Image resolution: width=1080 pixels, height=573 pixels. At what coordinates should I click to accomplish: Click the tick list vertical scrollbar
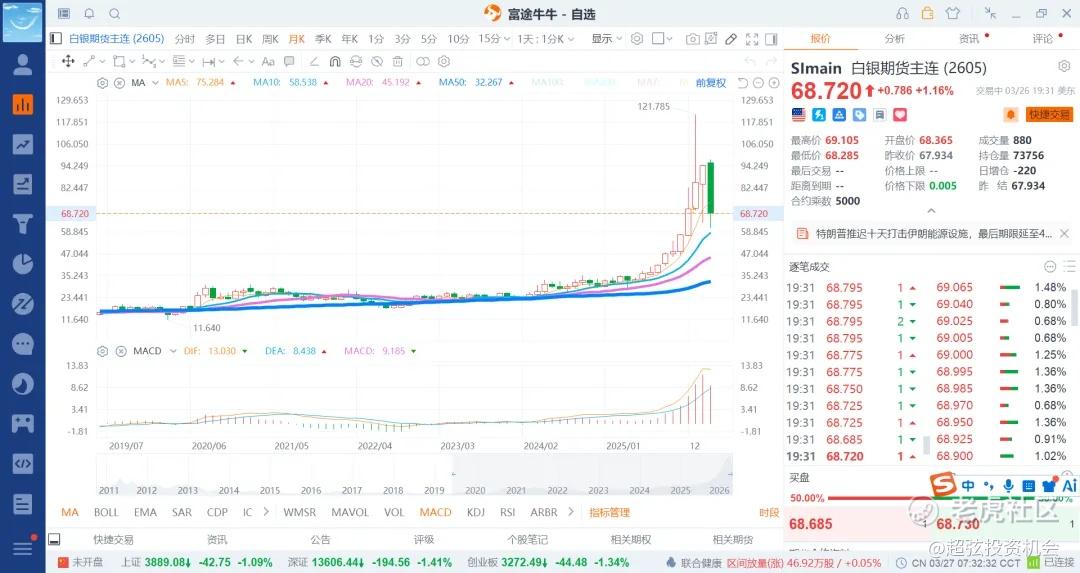[x=1073, y=306]
